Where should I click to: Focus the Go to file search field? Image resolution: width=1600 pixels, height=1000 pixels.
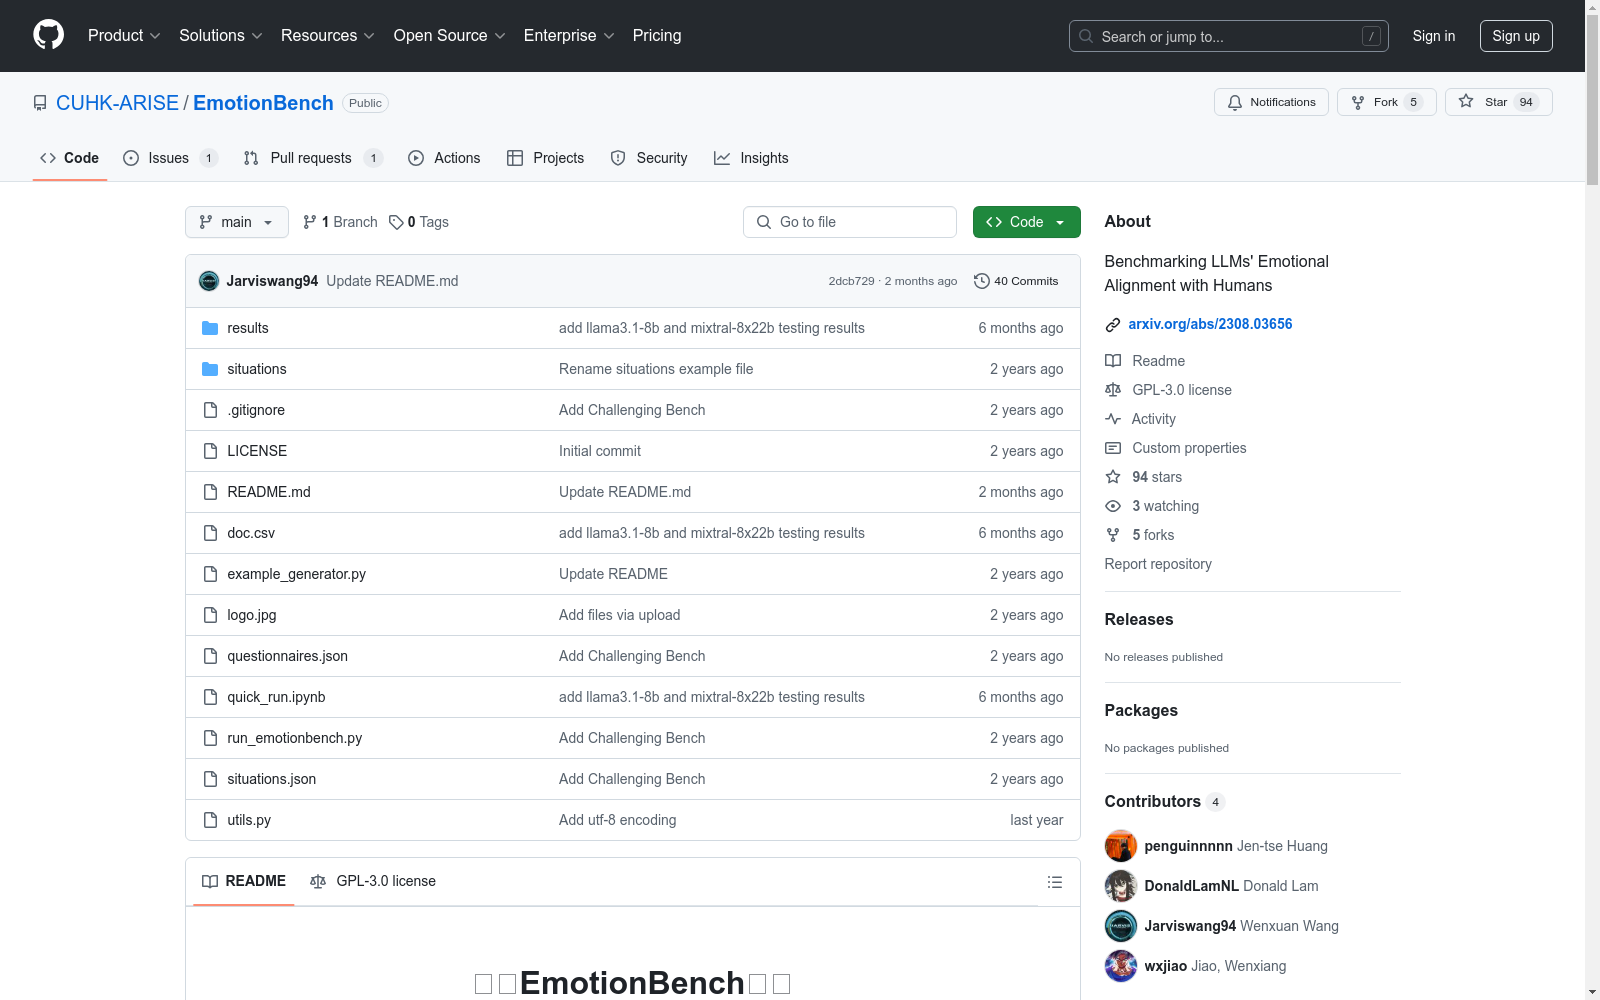850,222
